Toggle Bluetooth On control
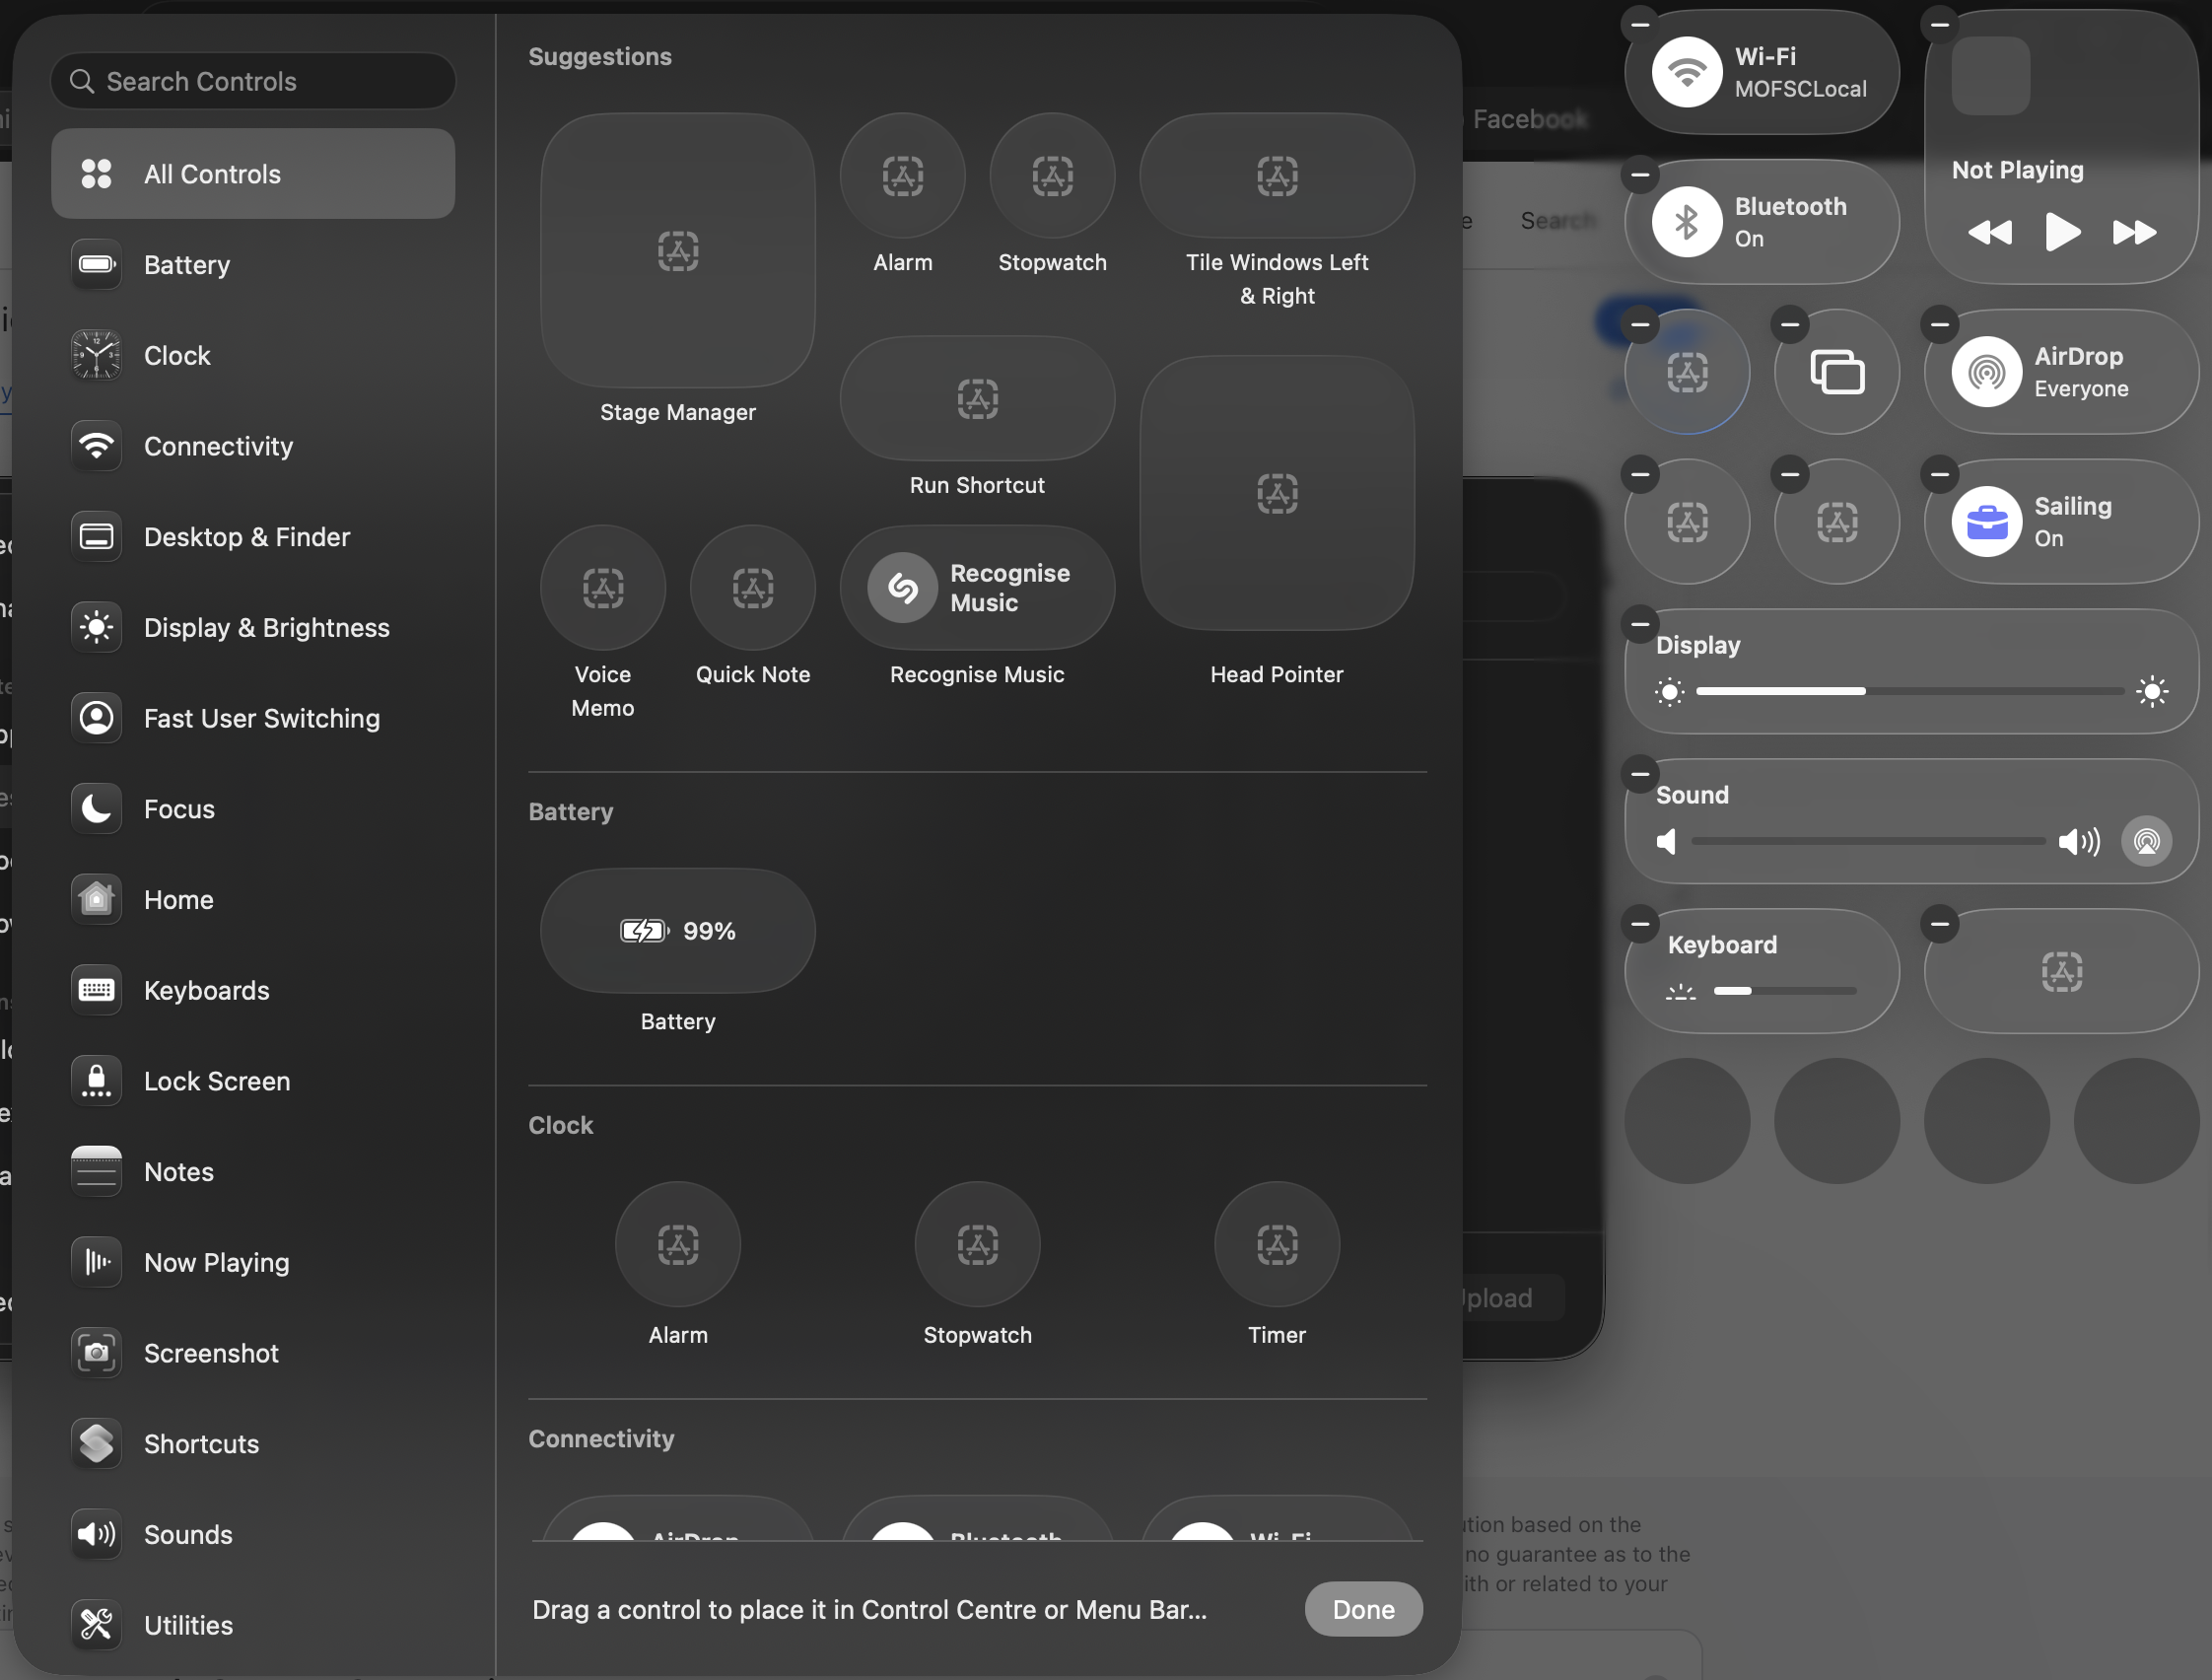The height and width of the screenshot is (1680, 2212). (1686, 222)
